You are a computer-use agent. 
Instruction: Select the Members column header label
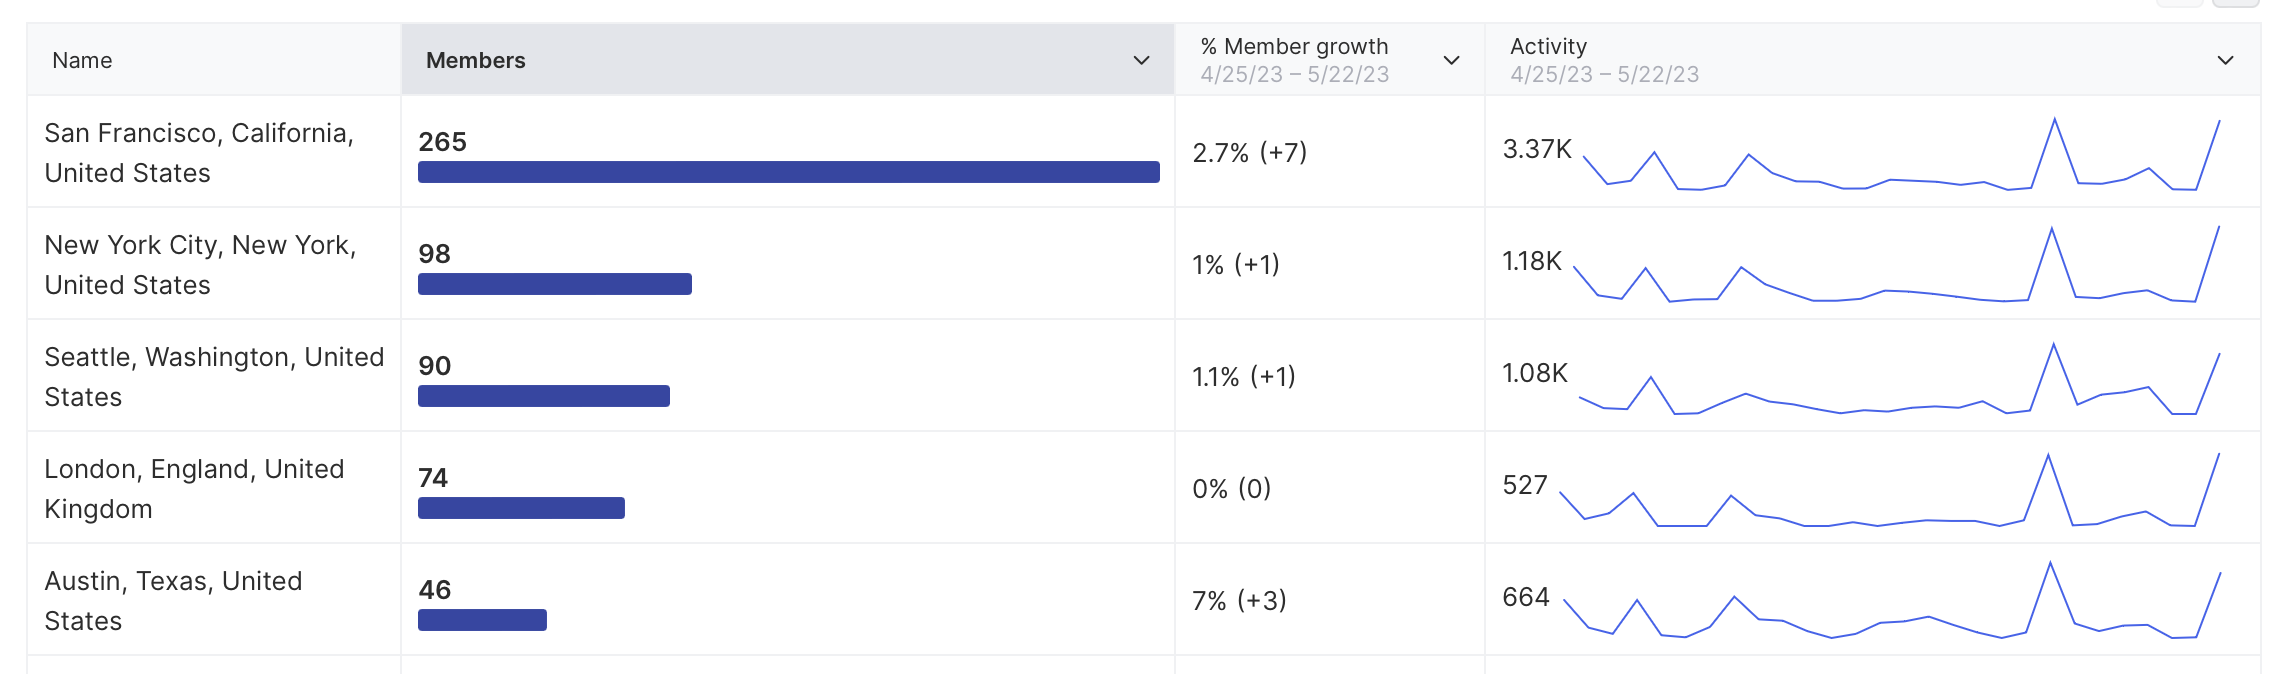[475, 61]
